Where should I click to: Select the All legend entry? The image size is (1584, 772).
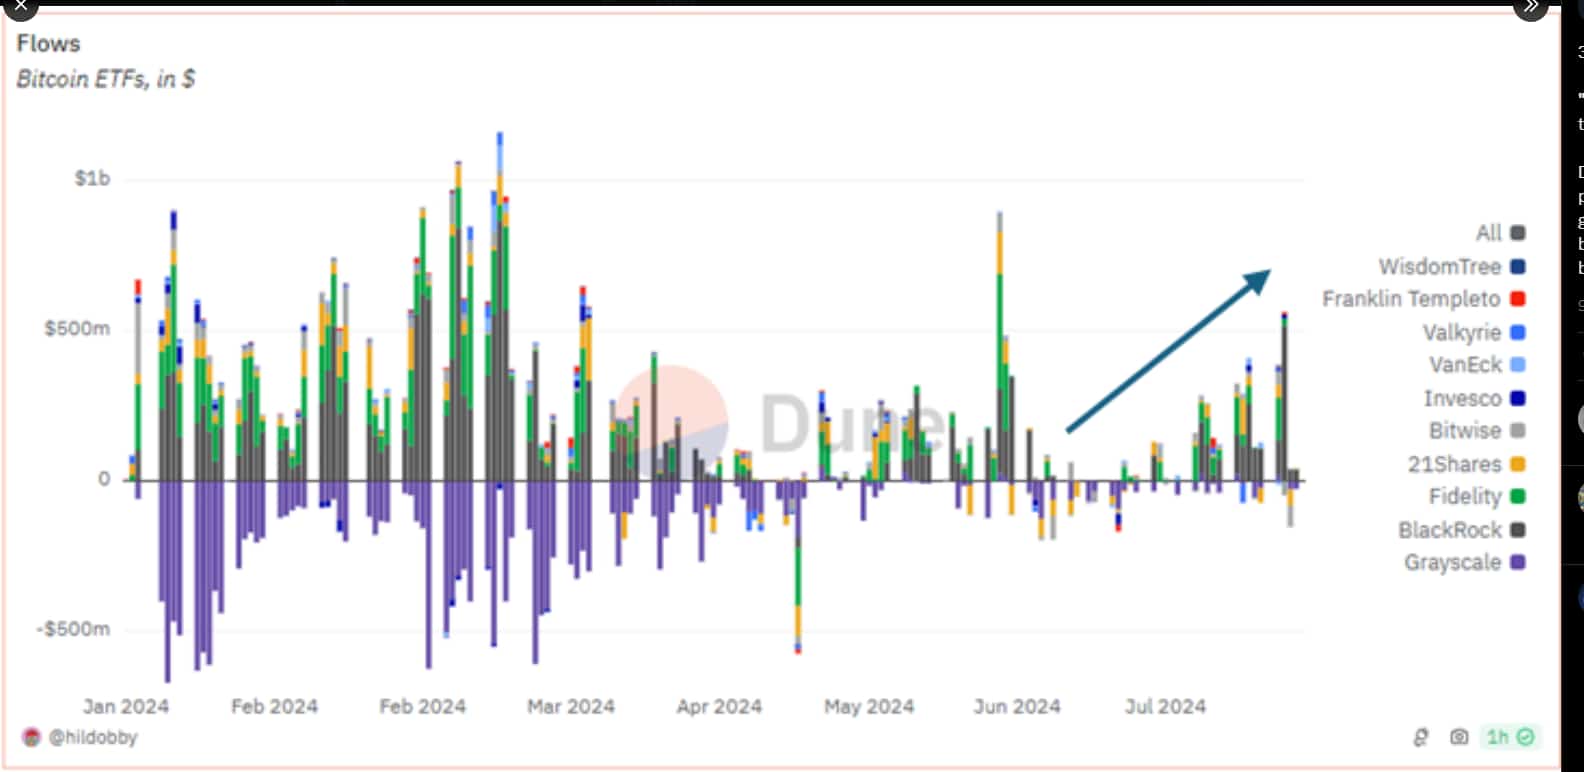click(1489, 233)
